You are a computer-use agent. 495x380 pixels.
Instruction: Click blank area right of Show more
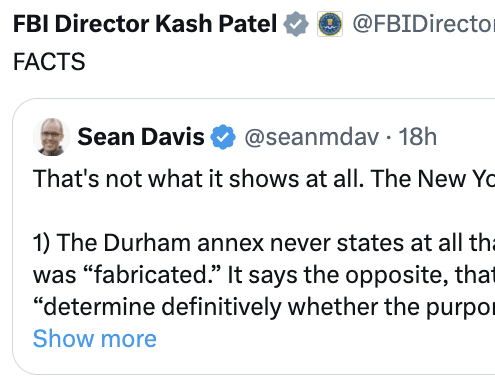[x=323, y=339]
